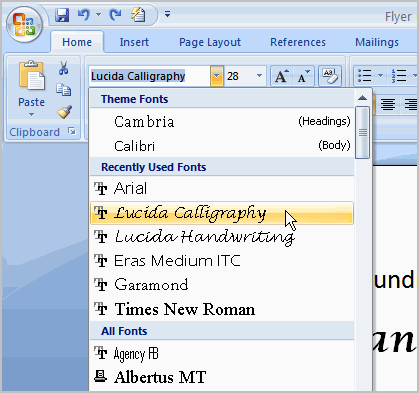Customize Quick Access Toolbar dropdown

[168, 14]
